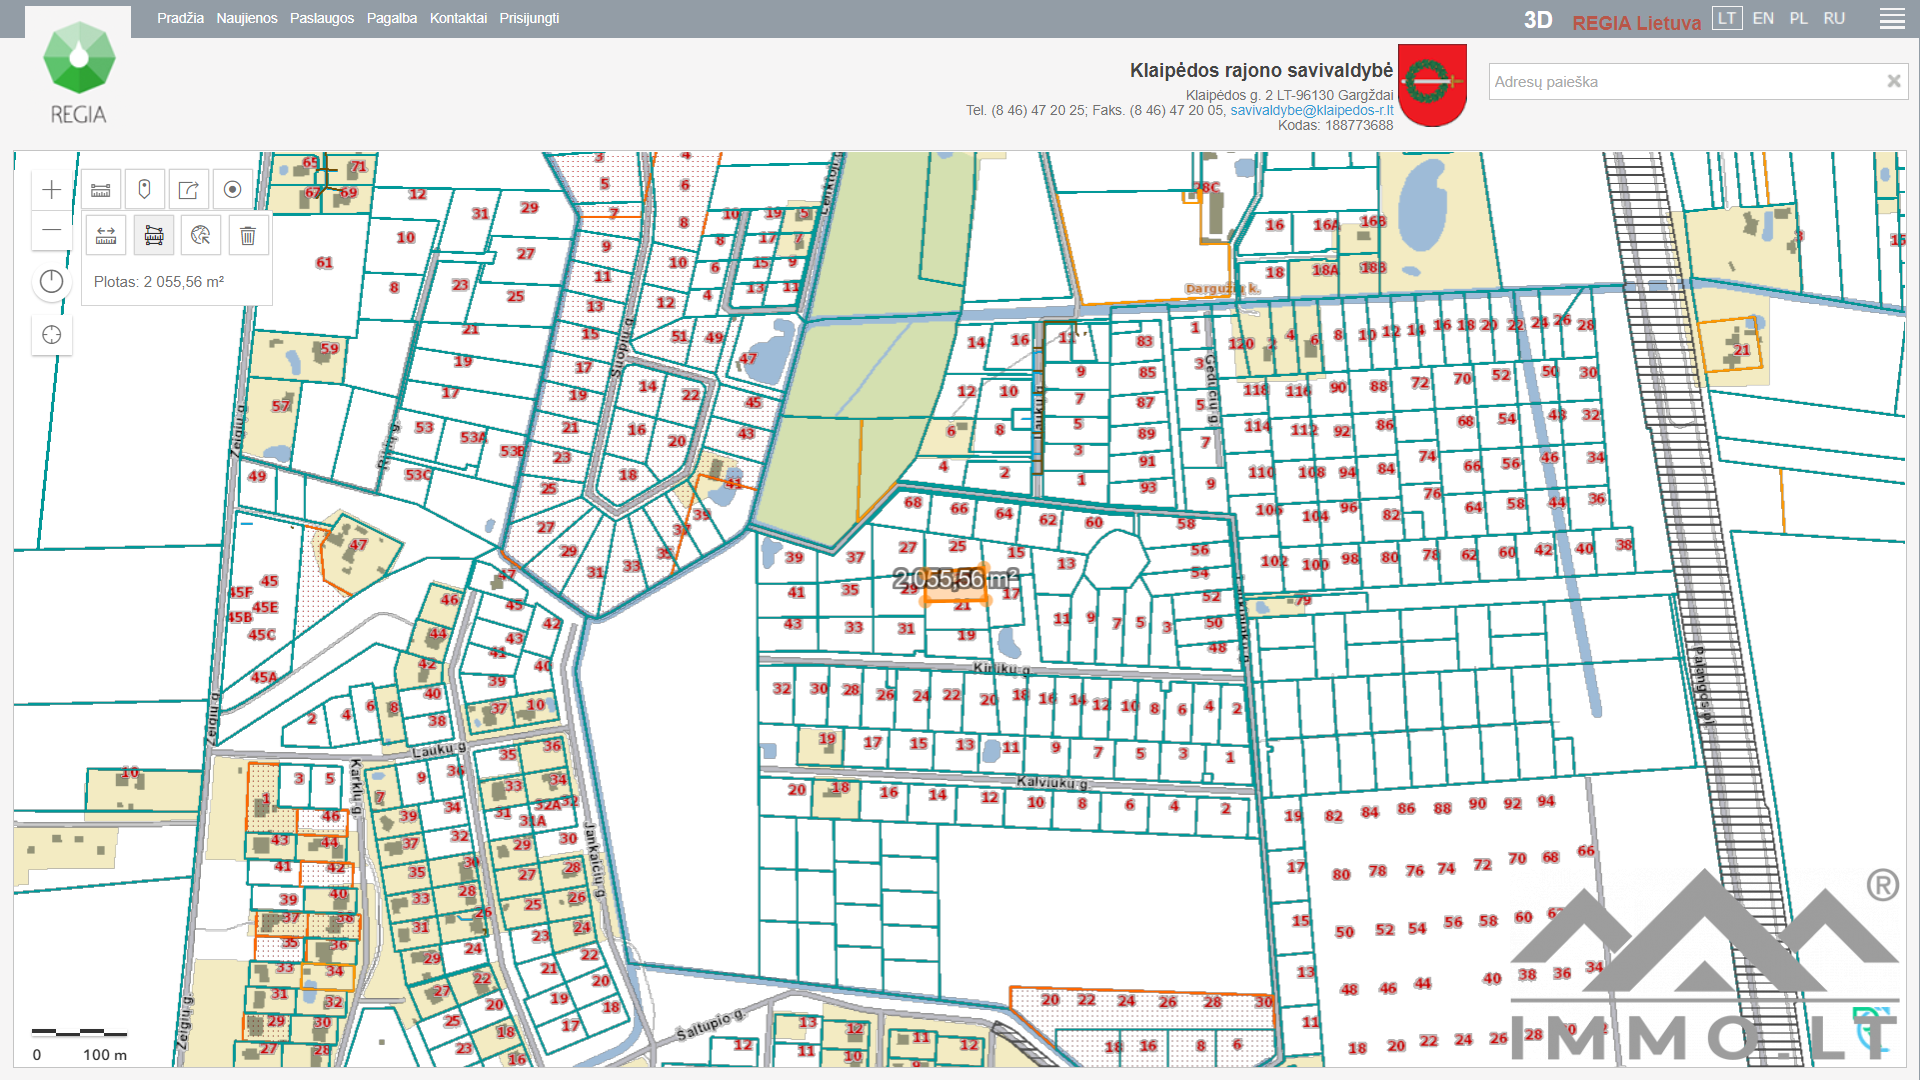Delete measurements with the trash icon
This screenshot has height=1080, width=1920.
click(248, 236)
